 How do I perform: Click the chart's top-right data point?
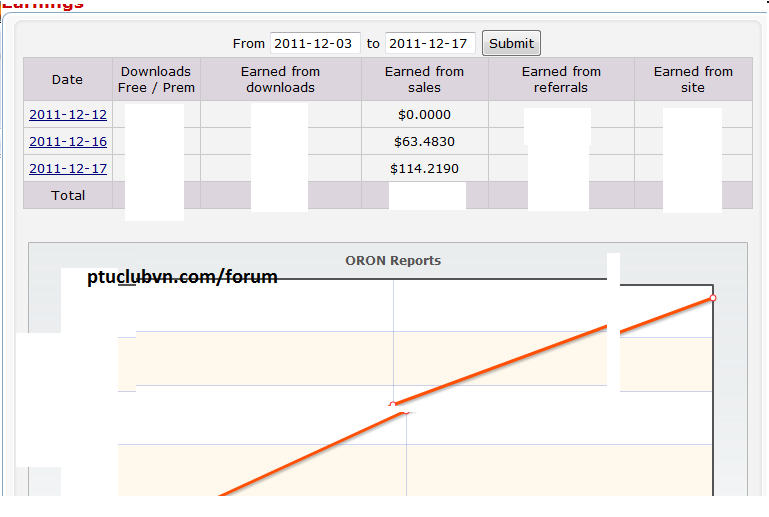pos(713,298)
